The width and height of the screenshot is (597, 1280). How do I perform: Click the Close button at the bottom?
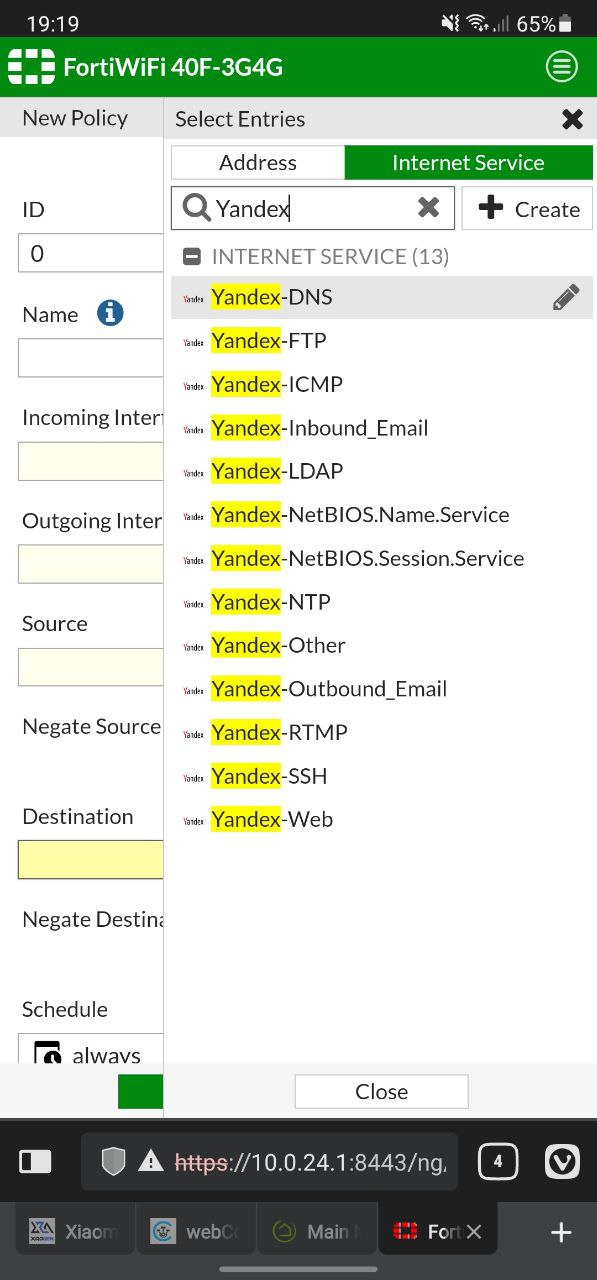tap(381, 1091)
